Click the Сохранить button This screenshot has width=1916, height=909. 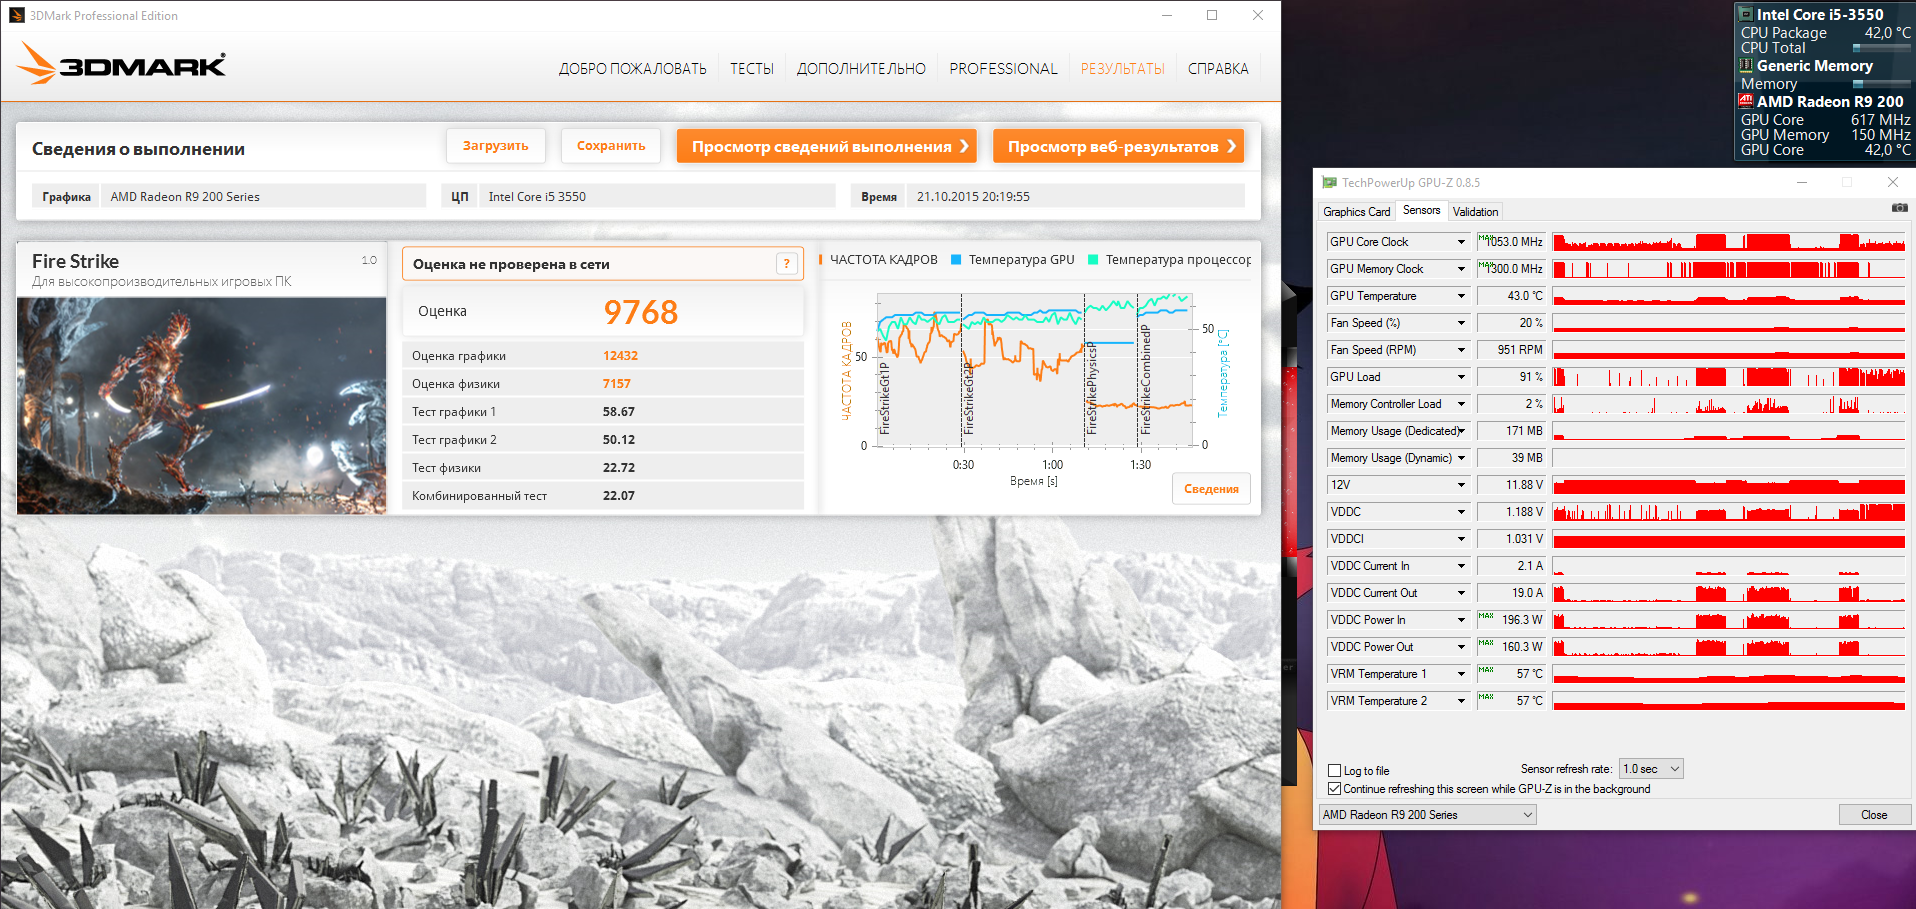pos(611,146)
